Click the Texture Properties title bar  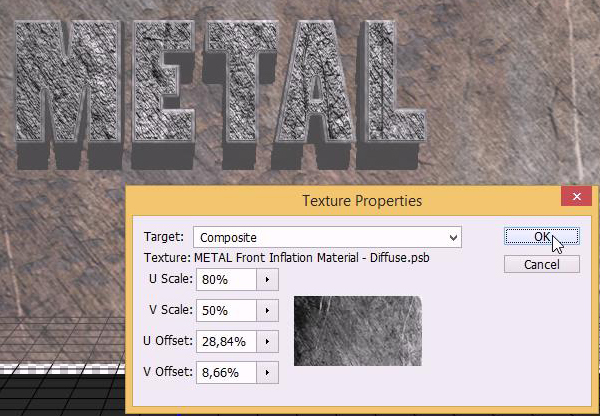(x=360, y=200)
